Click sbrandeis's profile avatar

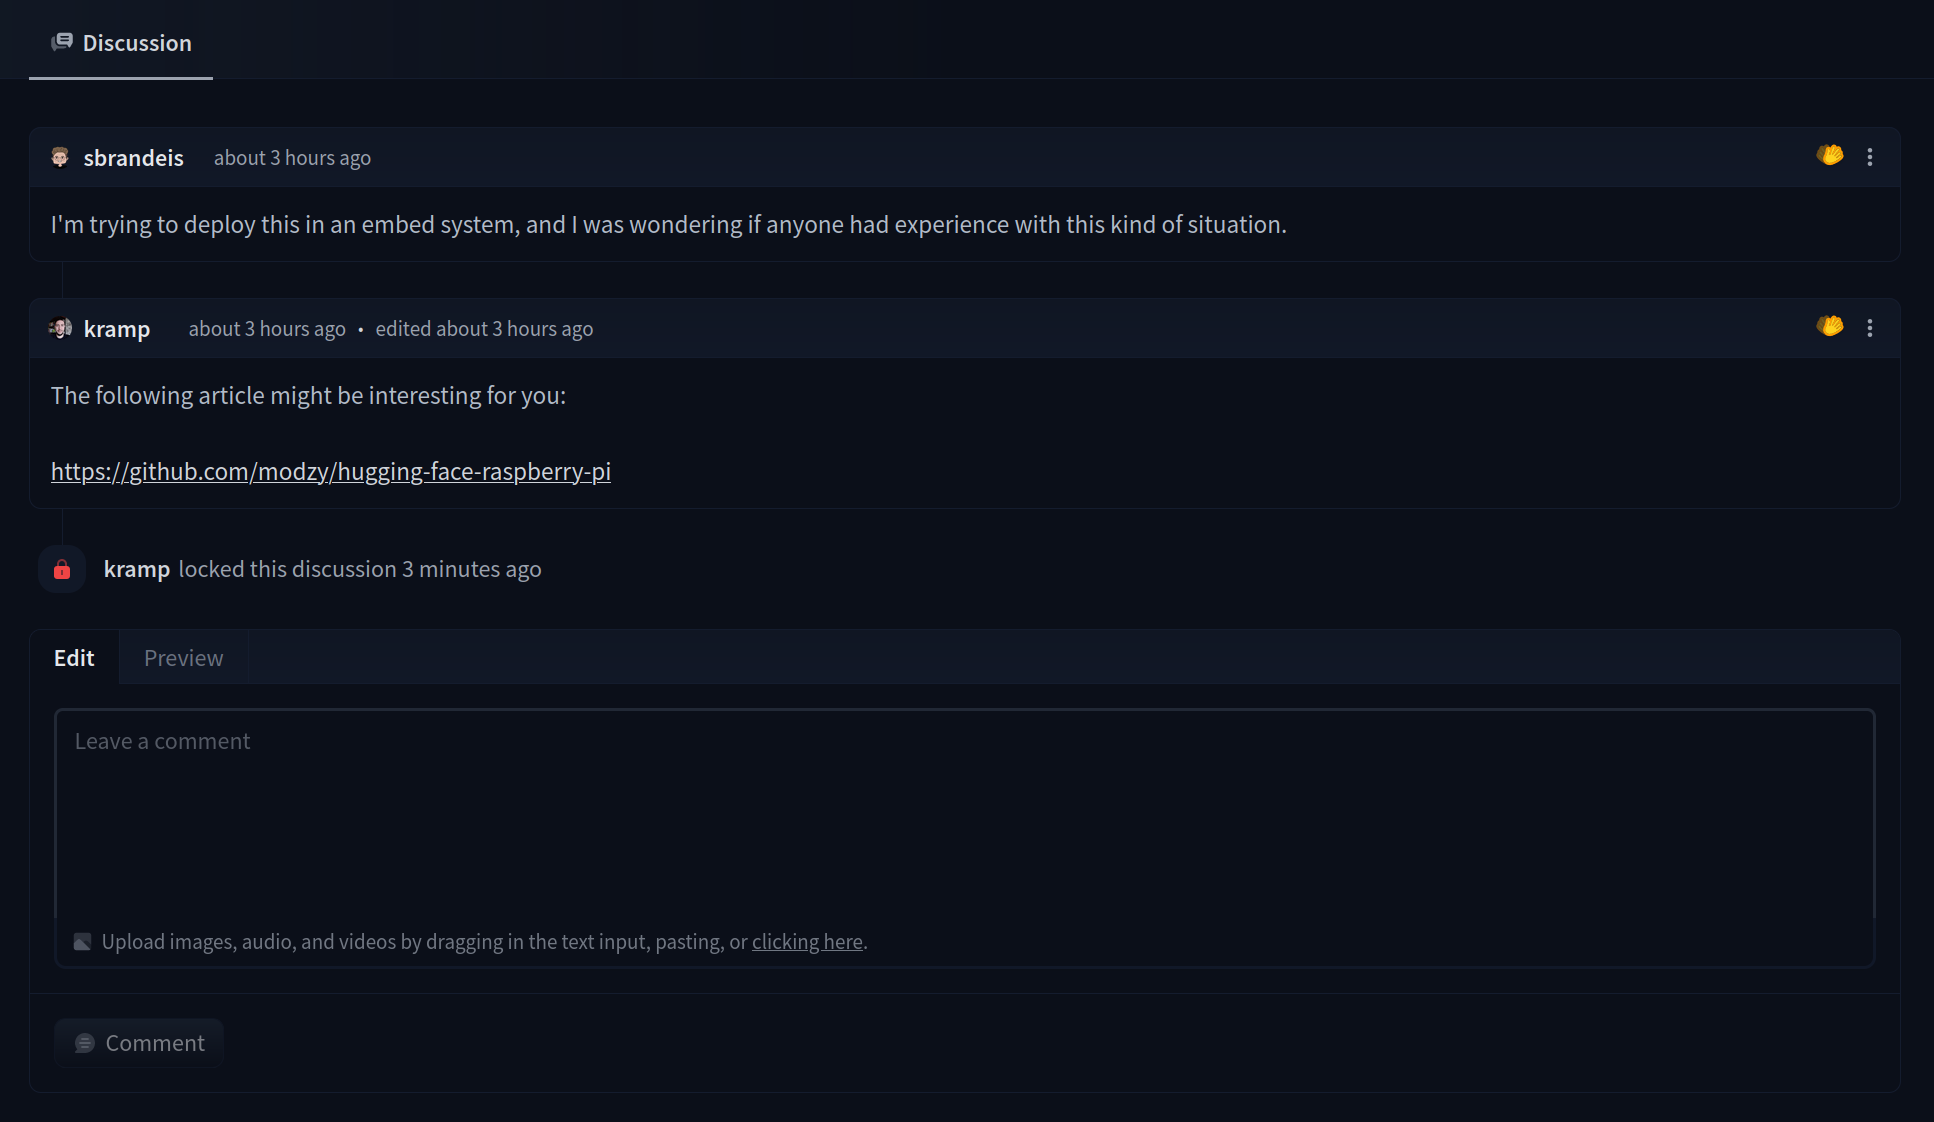[60, 157]
